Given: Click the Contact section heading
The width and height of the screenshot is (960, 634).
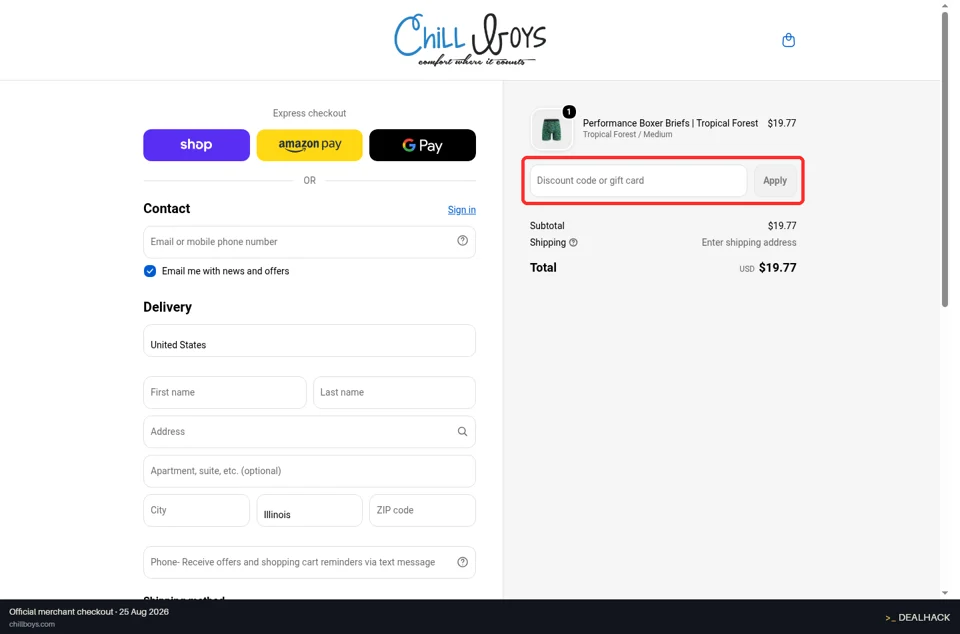Looking at the screenshot, I should click(x=167, y=209).
